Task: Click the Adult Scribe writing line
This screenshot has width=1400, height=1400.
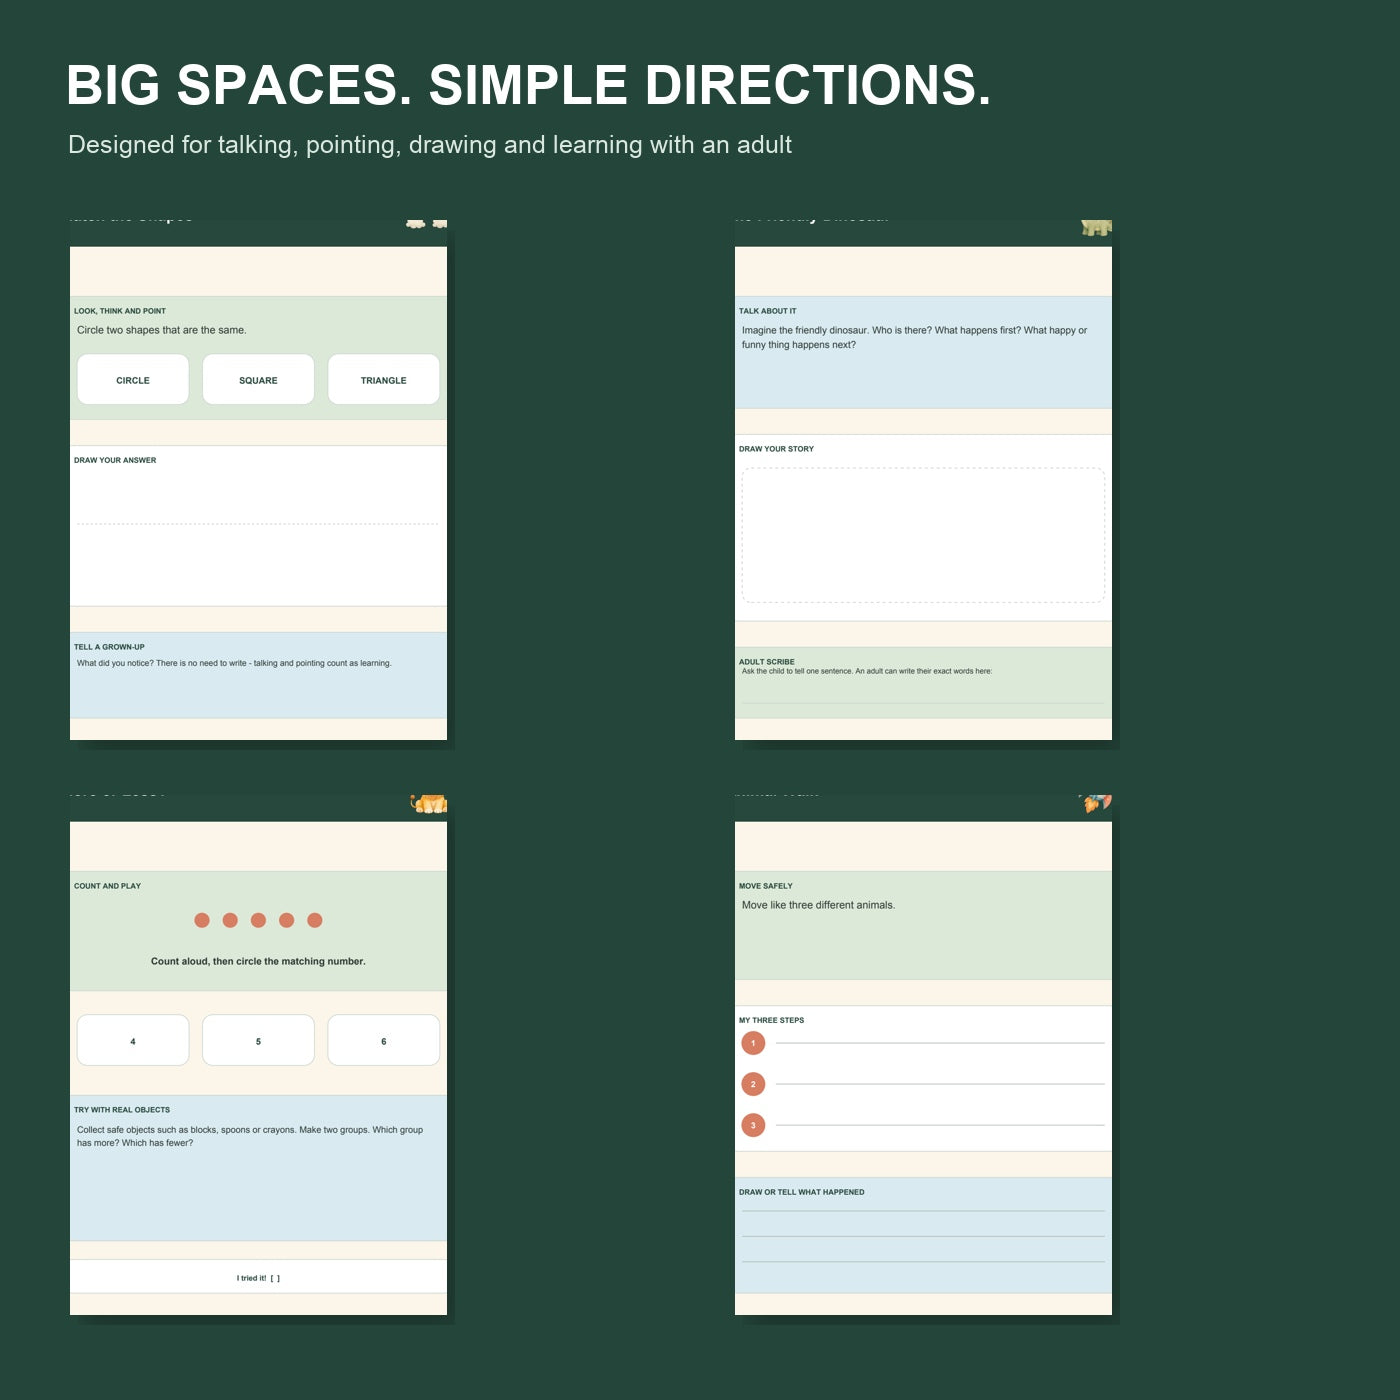Action: (x=923, y=703)
